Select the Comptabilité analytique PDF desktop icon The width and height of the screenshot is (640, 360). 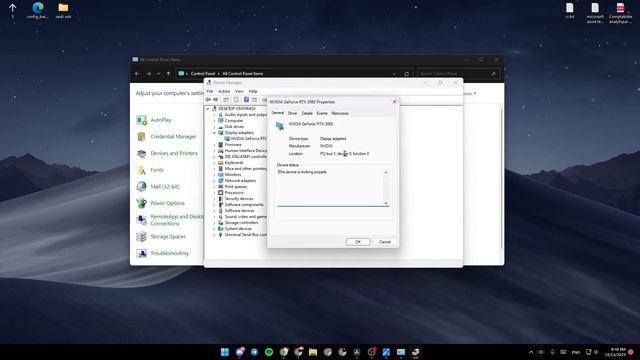620,12
